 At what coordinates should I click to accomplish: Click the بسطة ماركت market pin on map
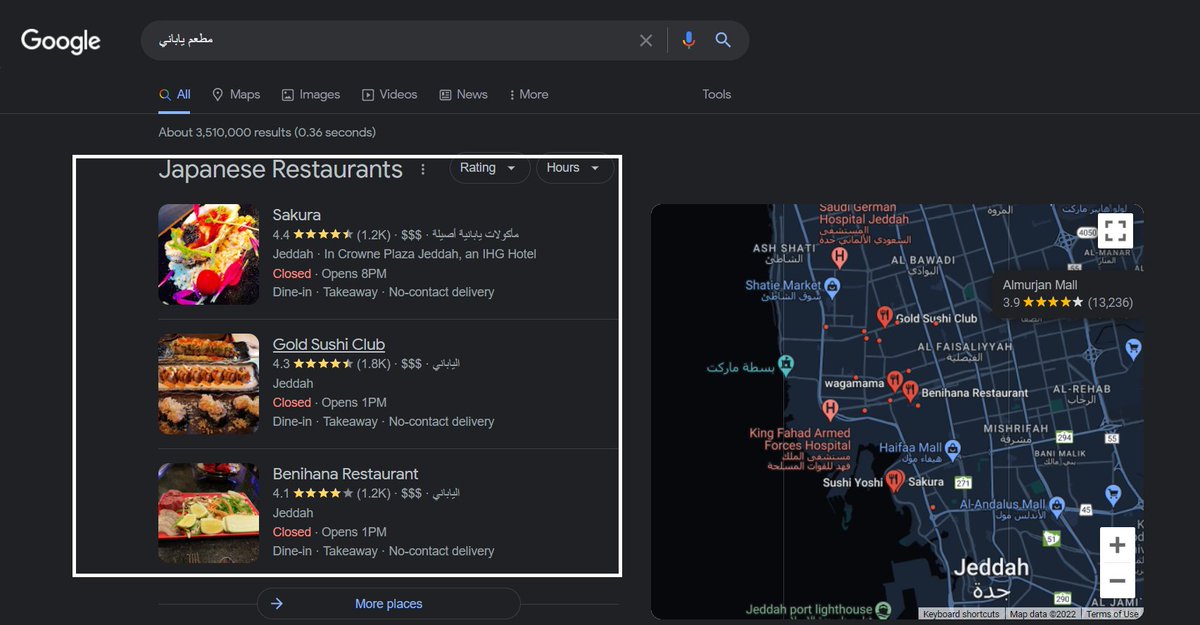[787, 364]
